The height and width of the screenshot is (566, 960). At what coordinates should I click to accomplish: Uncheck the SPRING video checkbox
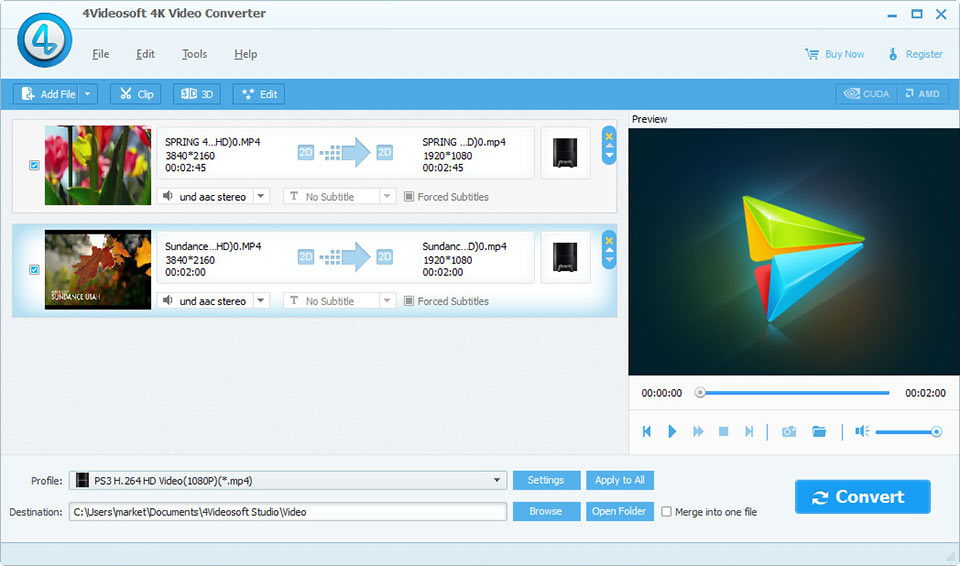pyautogui.click(x=34, y=165)
